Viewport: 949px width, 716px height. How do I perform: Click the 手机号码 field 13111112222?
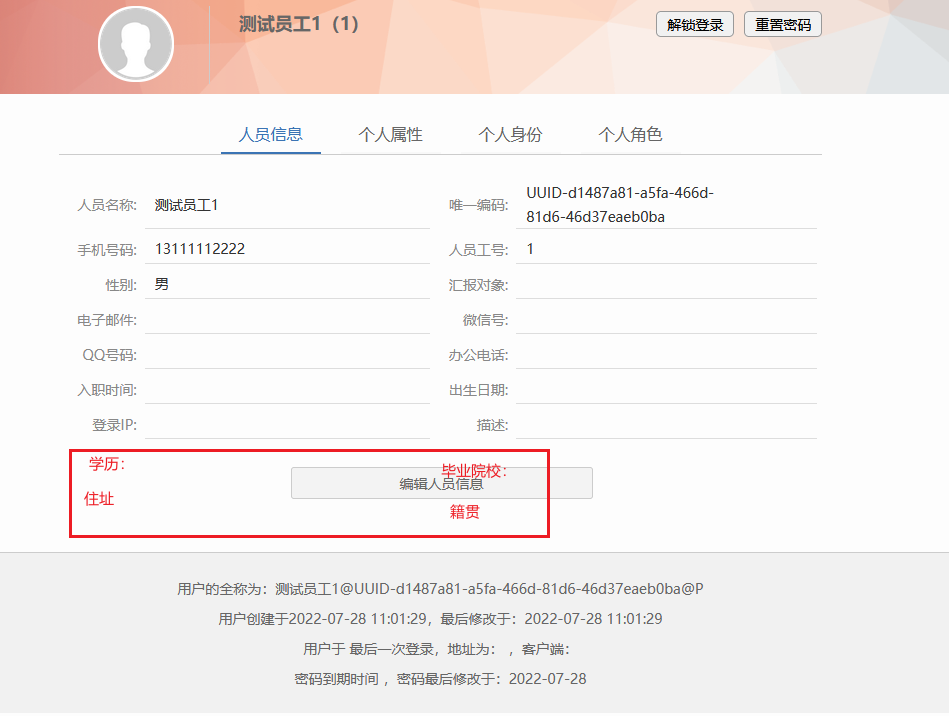(287, 249)
